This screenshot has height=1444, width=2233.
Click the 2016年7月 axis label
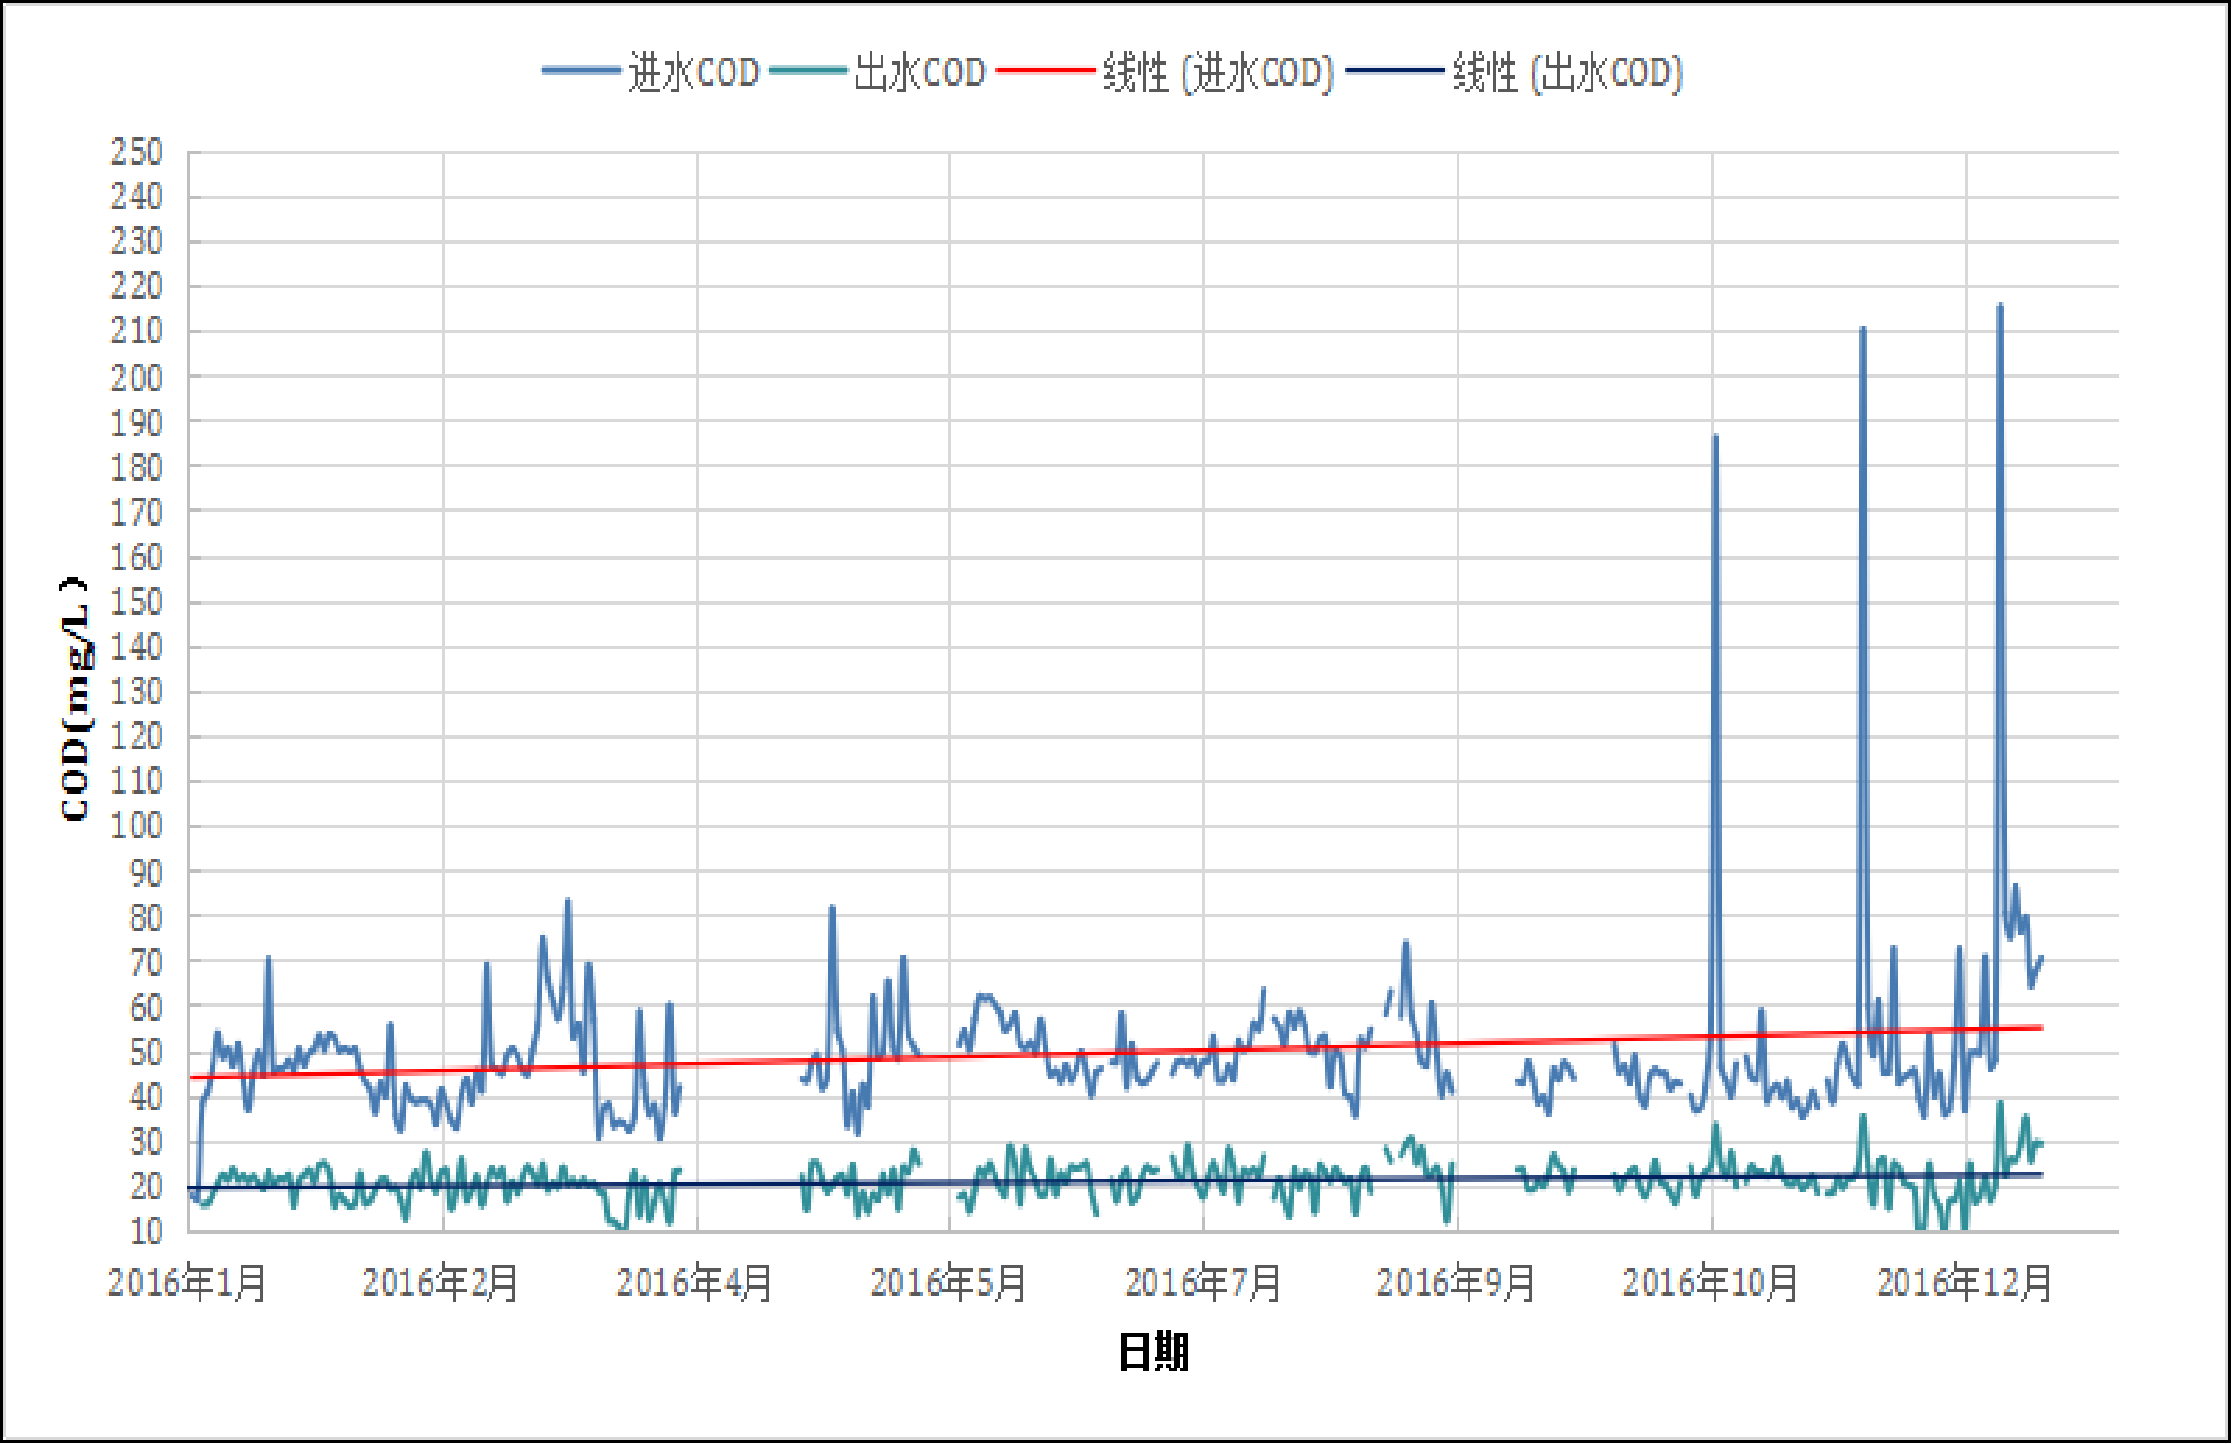coord(1203,1283)
